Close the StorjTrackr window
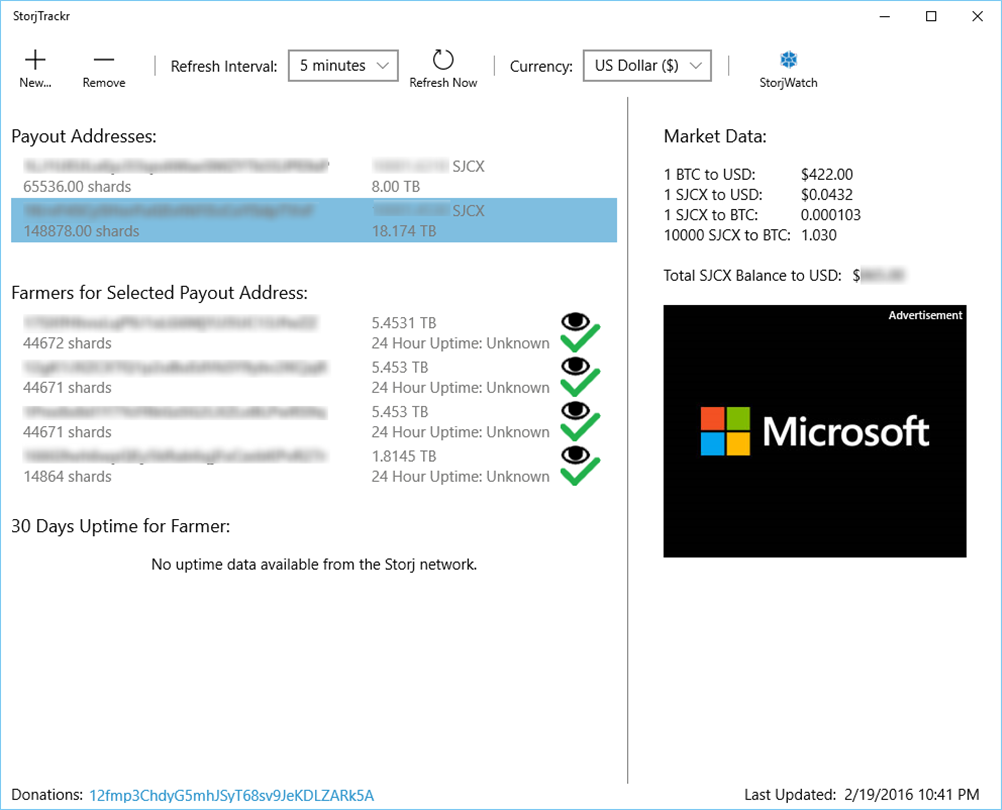1002x810 pixels. [978, 17]
